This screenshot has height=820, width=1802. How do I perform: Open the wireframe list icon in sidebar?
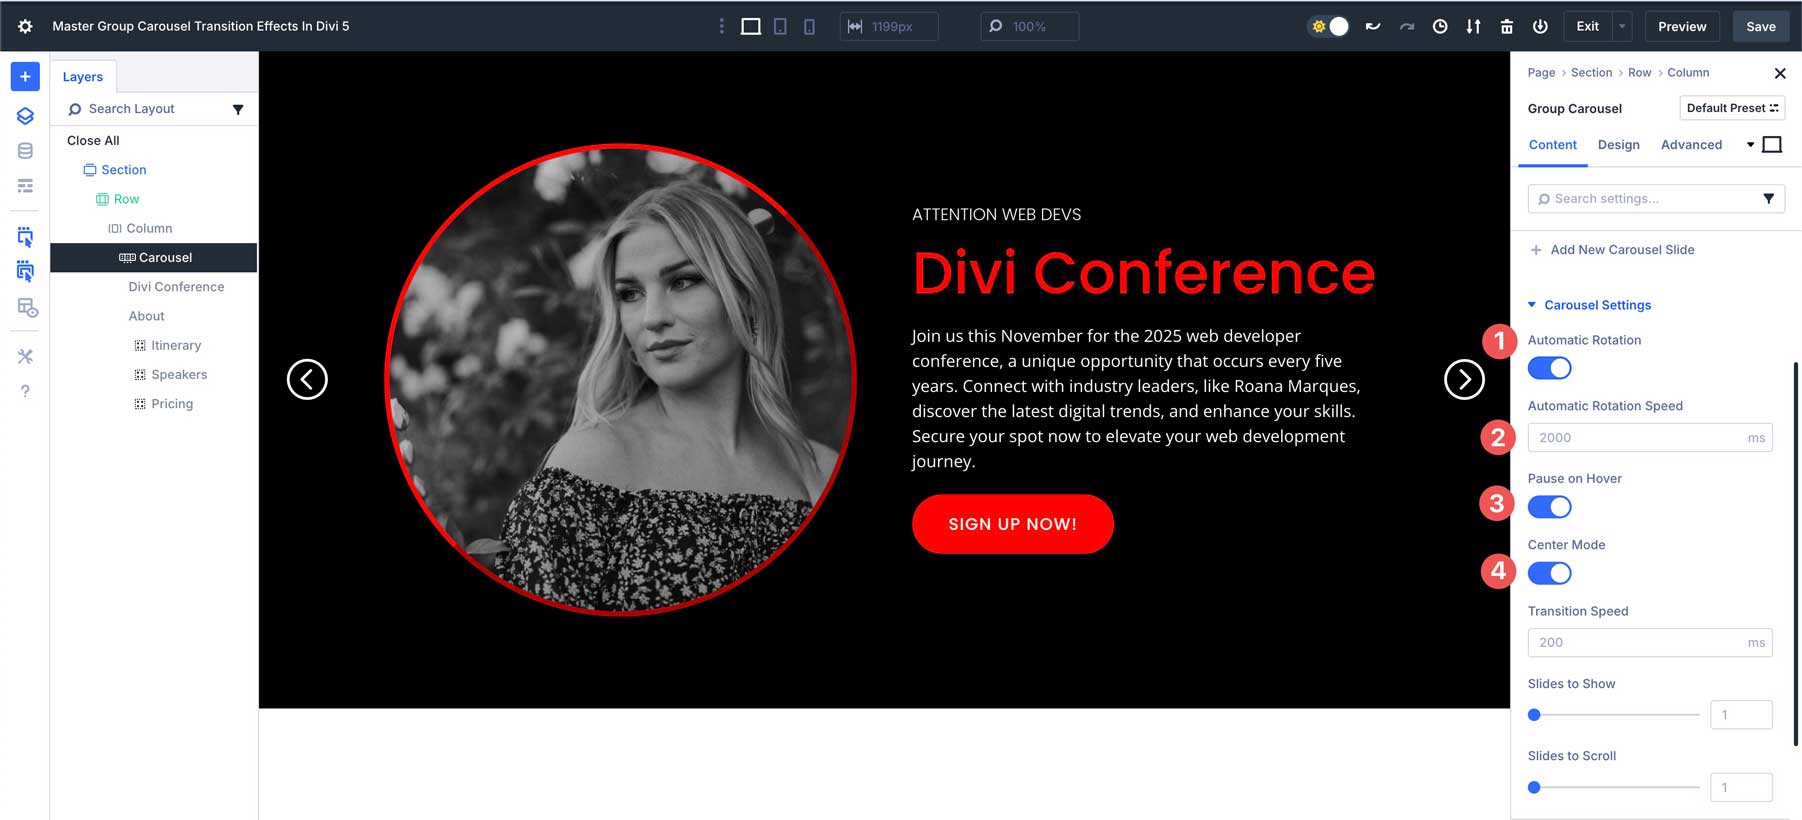pos(25,186)
